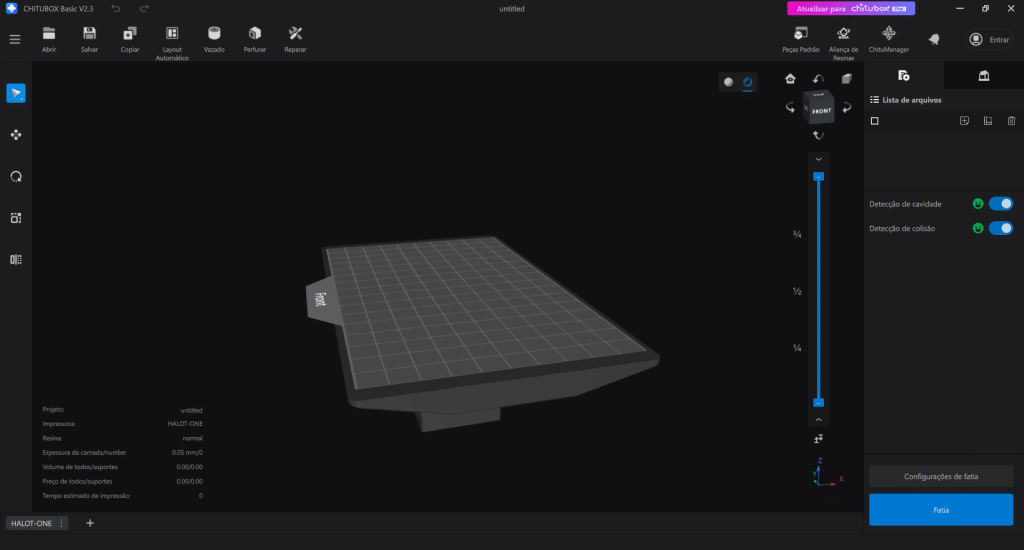Open the Reparar repair tool

pyautogui.click(x=295, y=39)
